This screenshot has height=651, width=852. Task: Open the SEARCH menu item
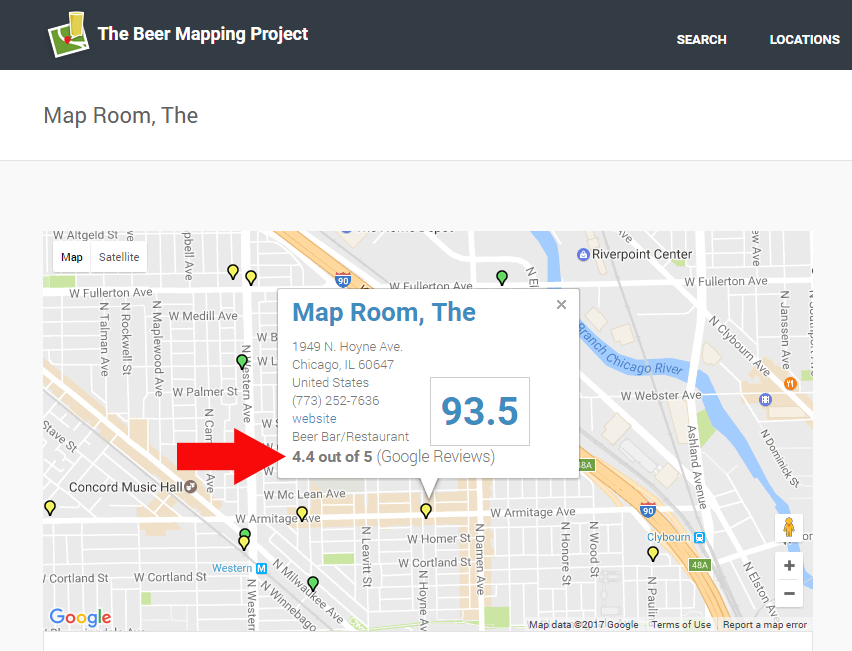701,40
